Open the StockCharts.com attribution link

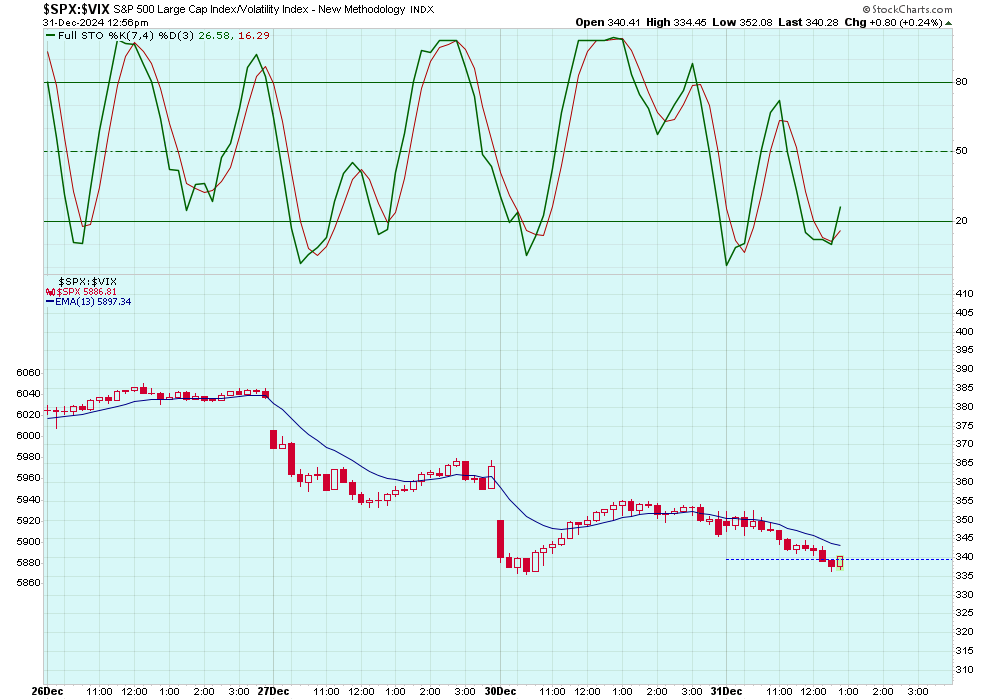912,9
